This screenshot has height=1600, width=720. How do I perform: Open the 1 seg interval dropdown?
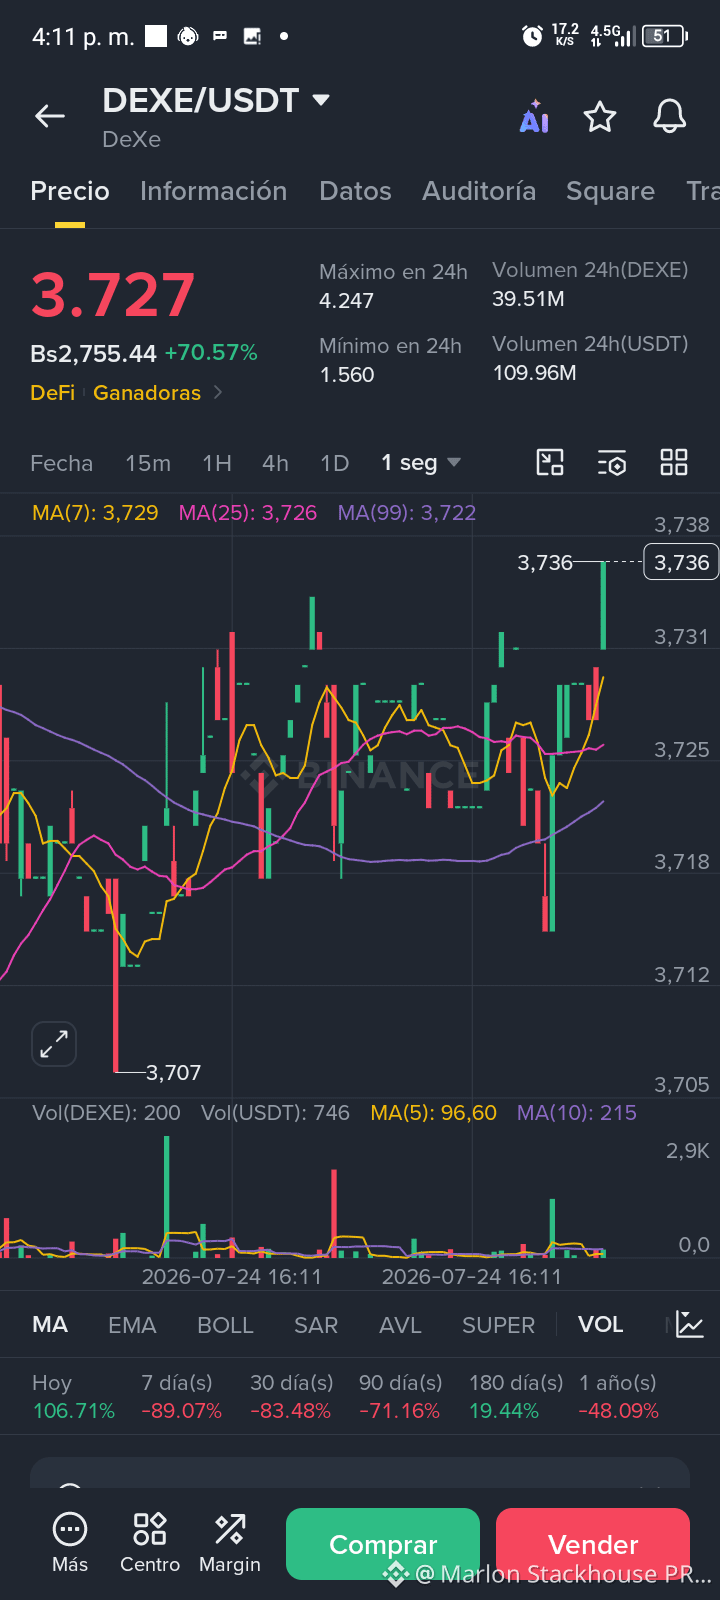click(421, 463)
